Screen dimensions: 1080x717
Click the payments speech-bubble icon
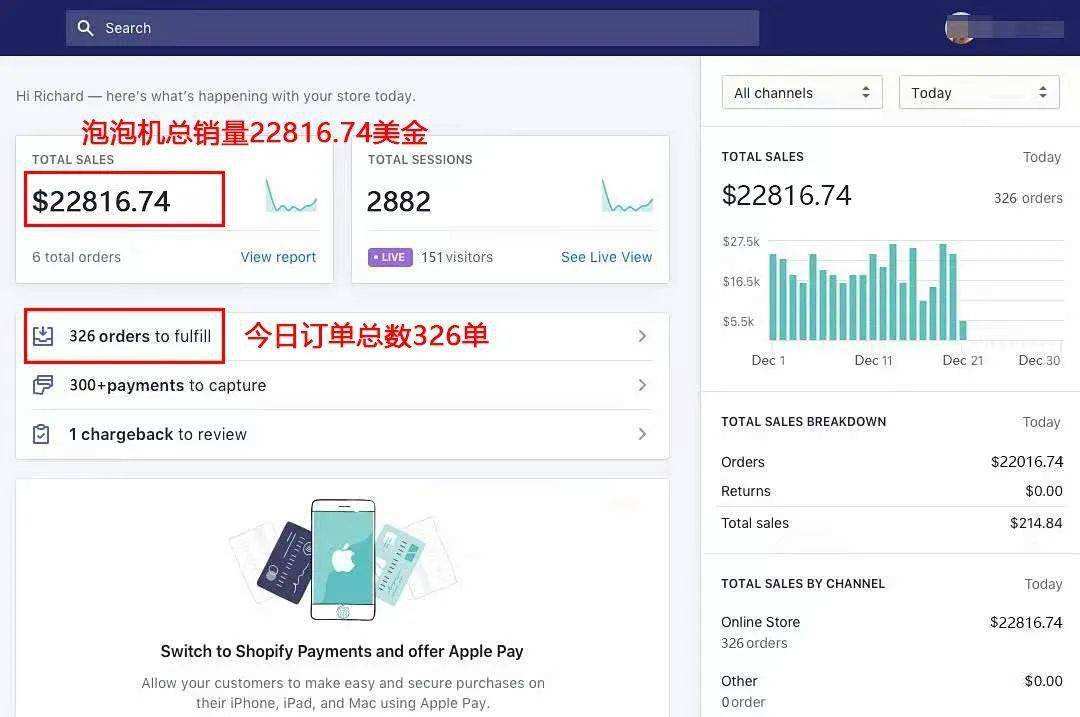[43, 385]
